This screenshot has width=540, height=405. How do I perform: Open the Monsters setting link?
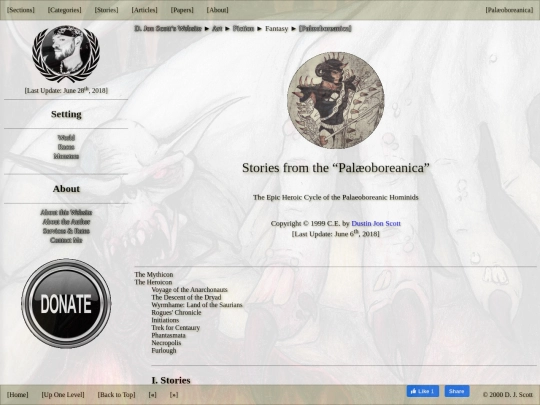pos(66,156)
